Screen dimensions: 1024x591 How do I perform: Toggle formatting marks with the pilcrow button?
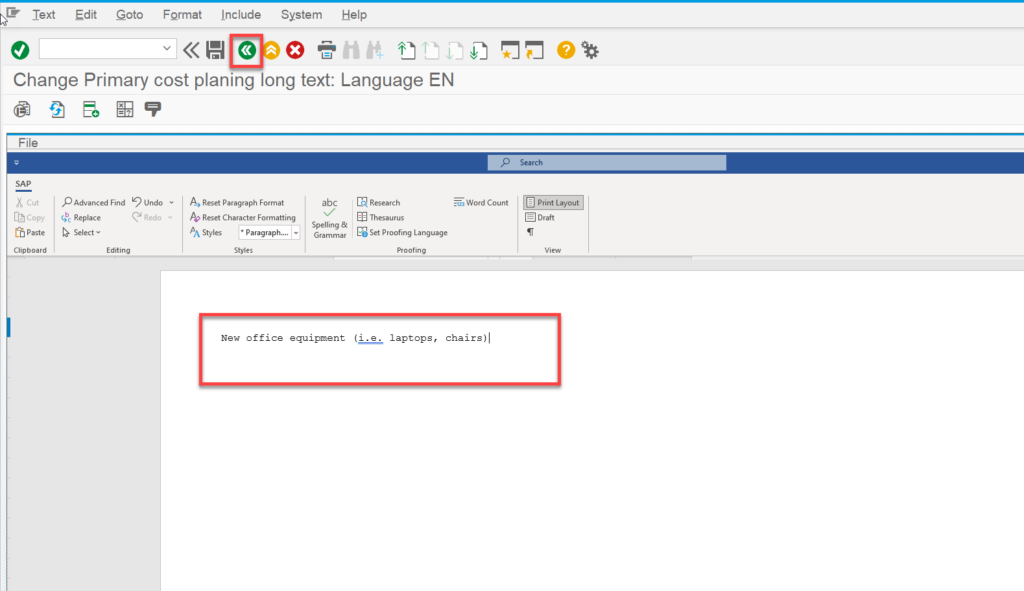click(528, 231)
